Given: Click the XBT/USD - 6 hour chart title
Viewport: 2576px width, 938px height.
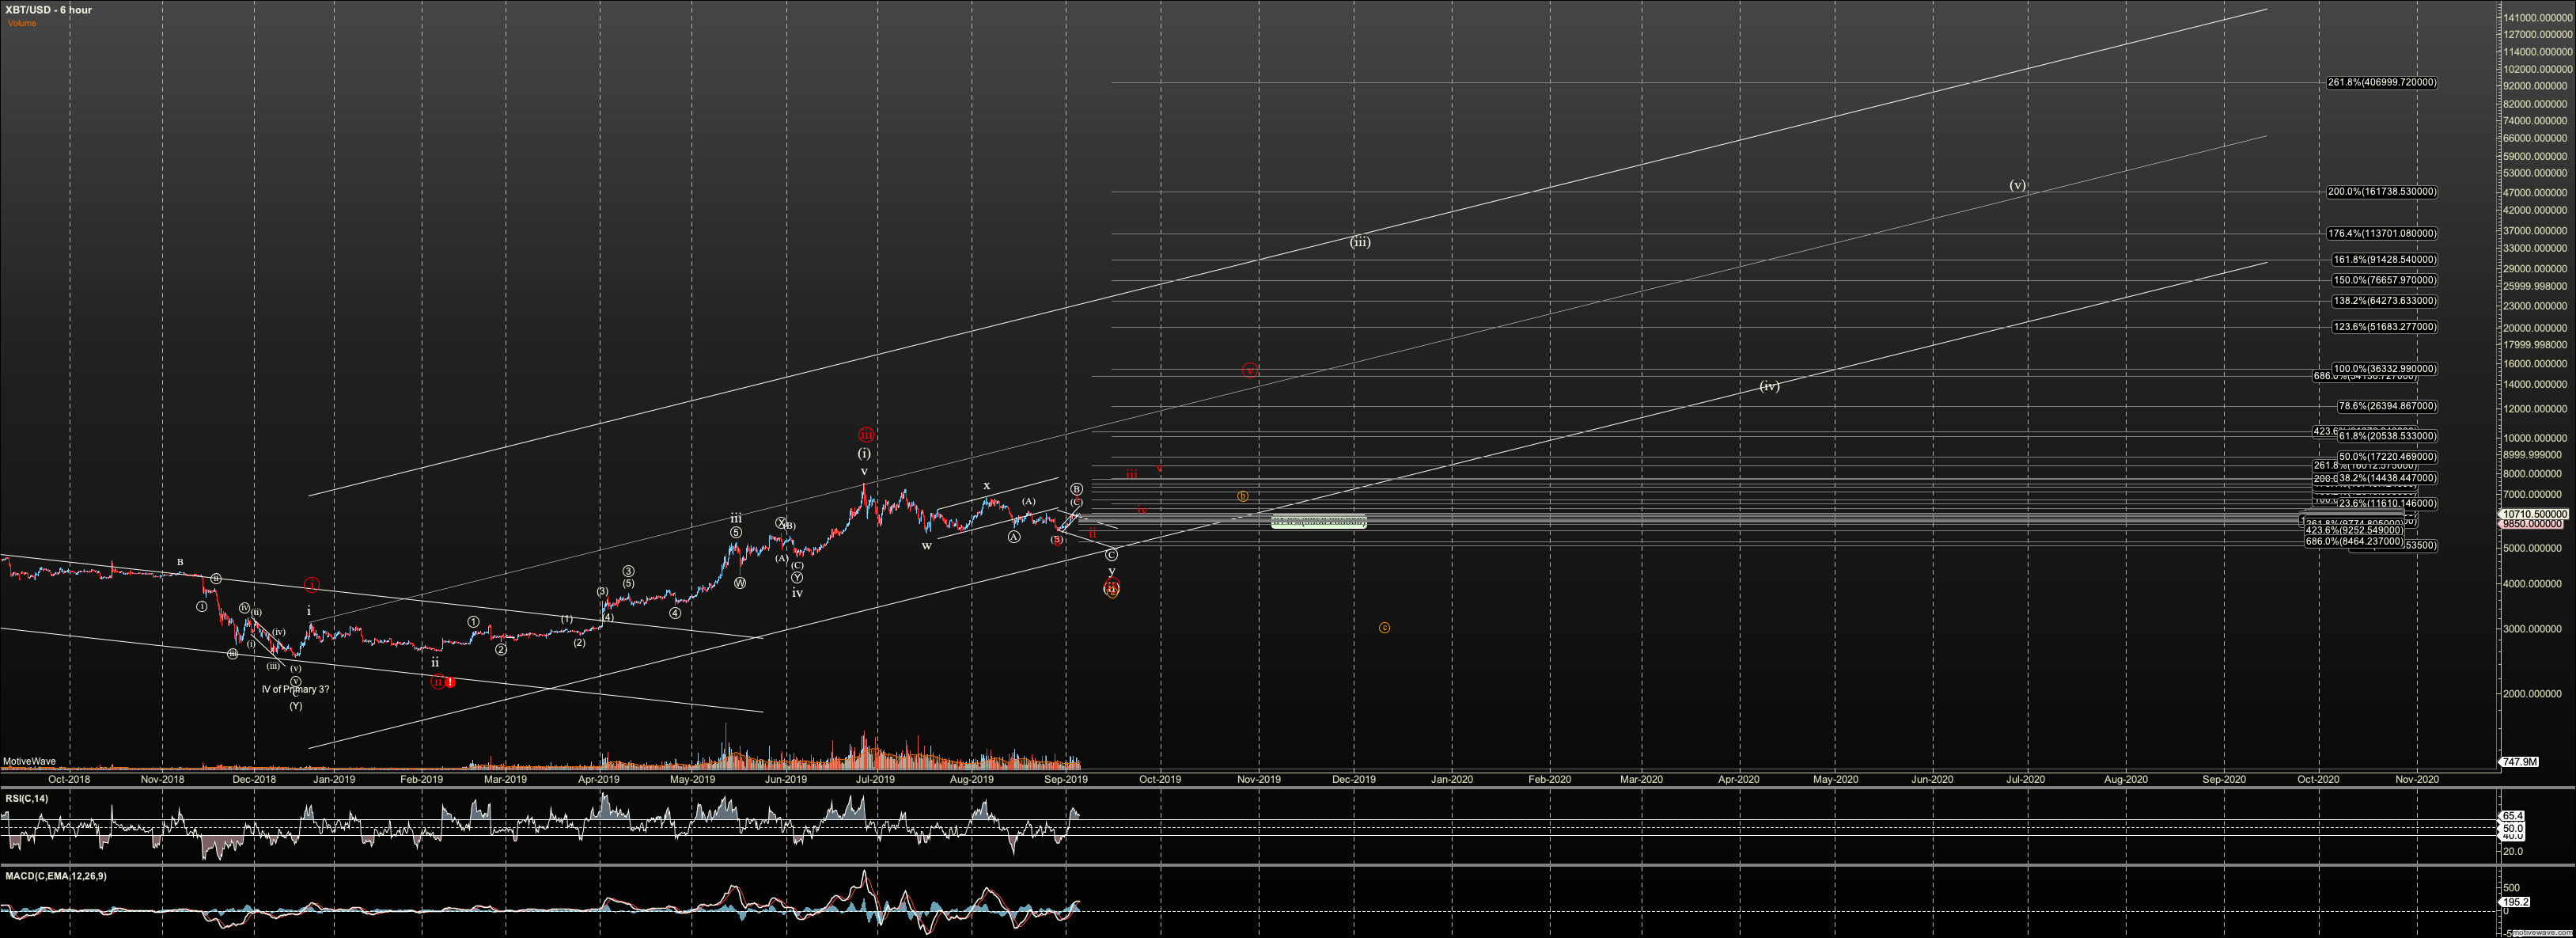Looking at the screenshot, I should [48, 10].
